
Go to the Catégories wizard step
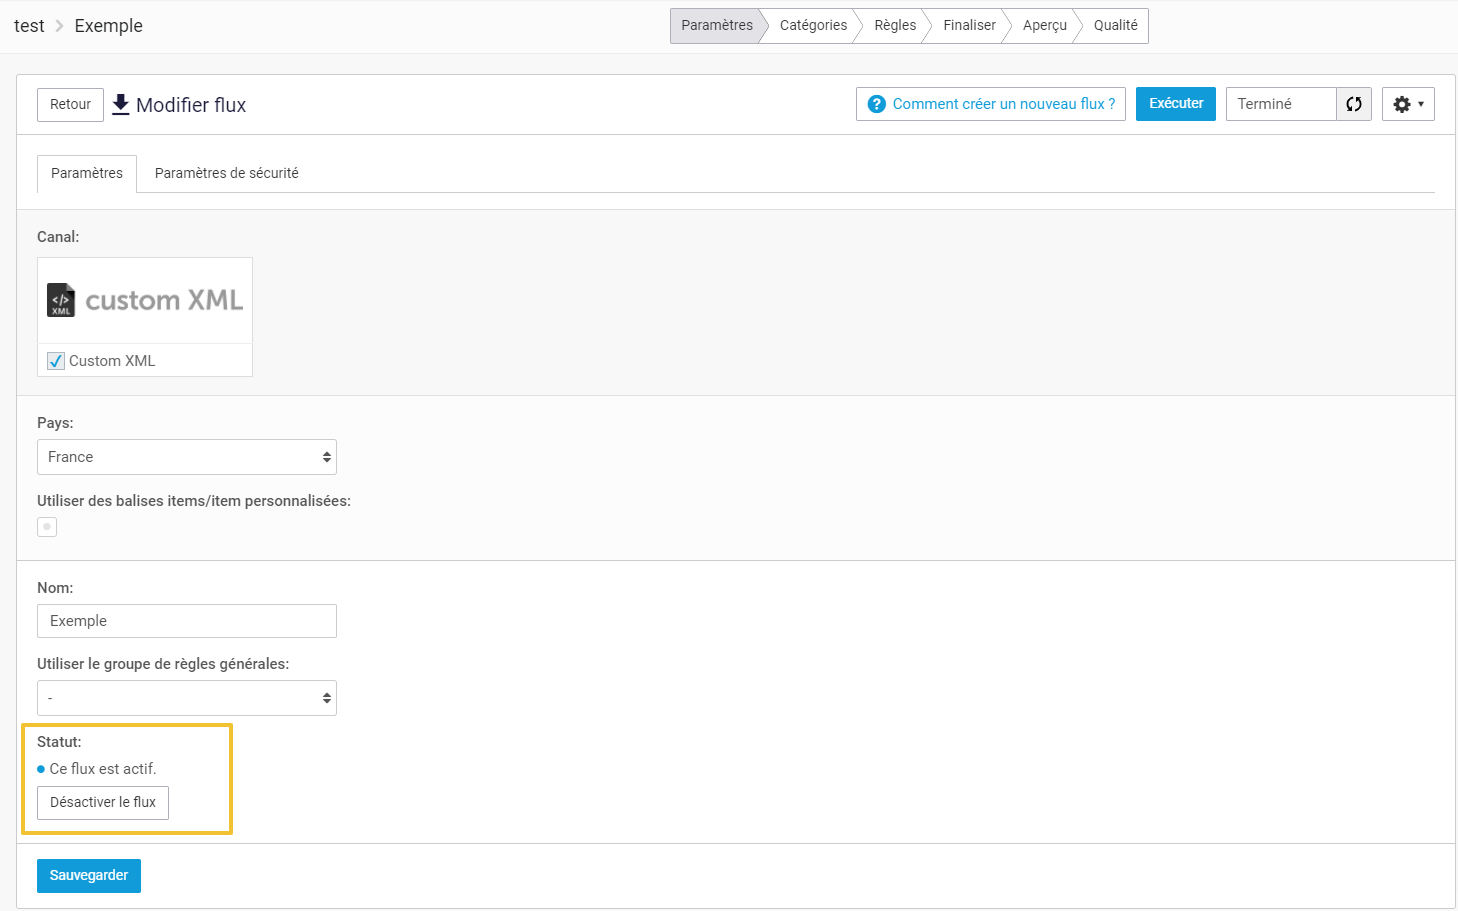tap(813, 26)
